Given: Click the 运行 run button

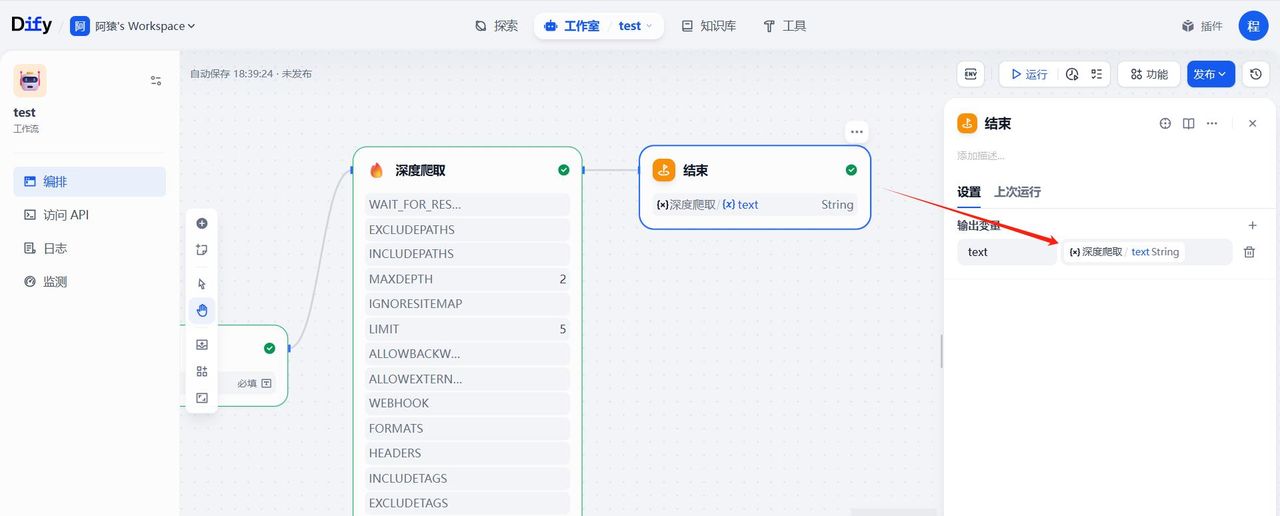Looking at the screenshot, I should (1029, 74).
